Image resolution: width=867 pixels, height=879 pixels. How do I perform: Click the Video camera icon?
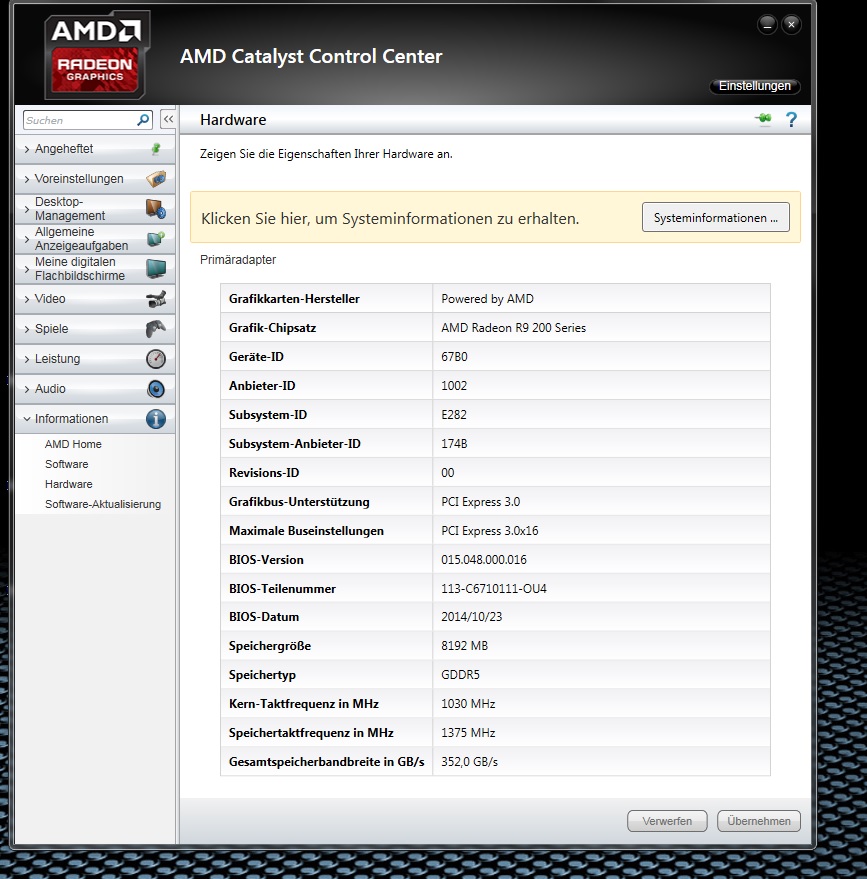click(x=156, y=299)
